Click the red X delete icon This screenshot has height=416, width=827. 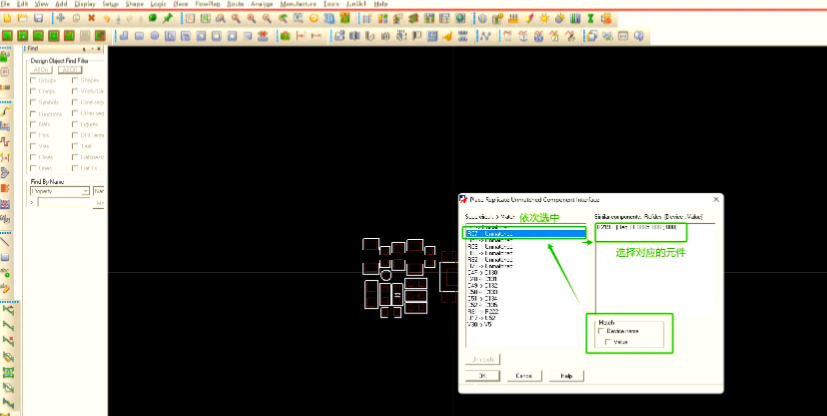[92, 18]
